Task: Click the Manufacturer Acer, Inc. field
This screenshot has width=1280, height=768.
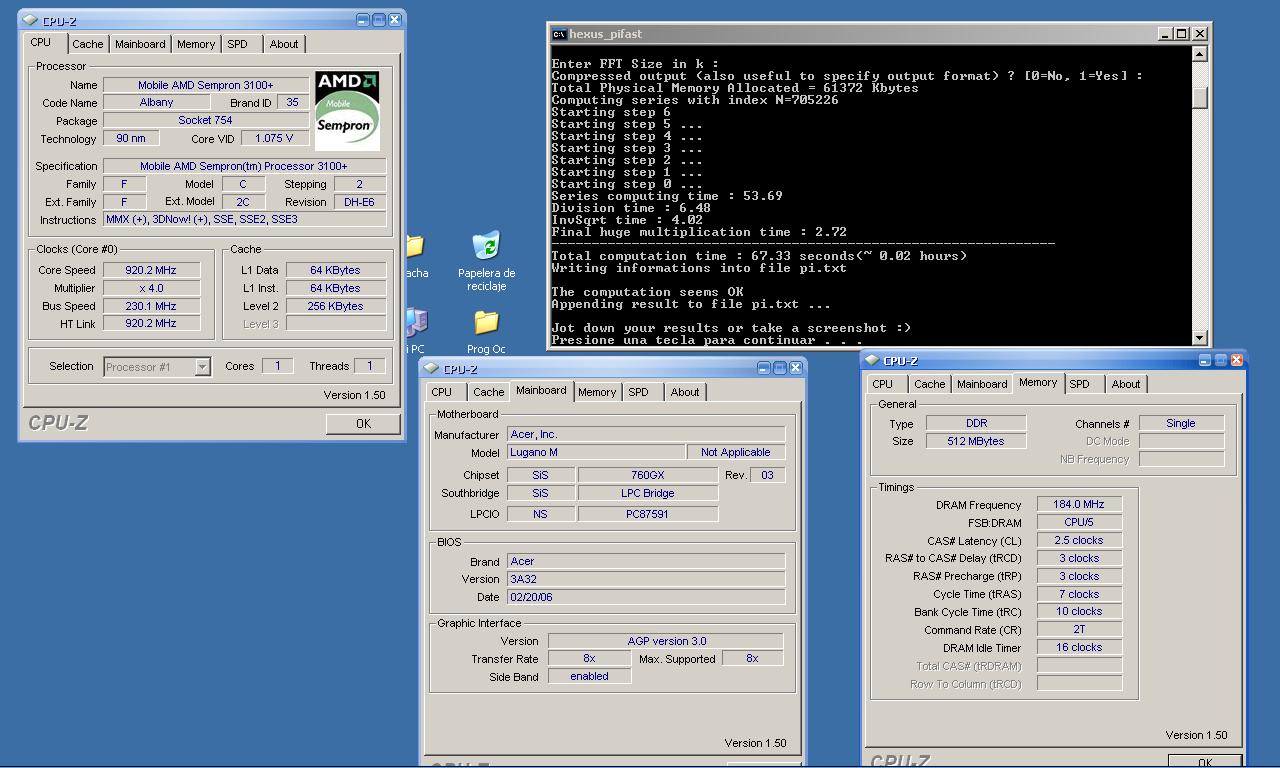Action: point(646,434)
